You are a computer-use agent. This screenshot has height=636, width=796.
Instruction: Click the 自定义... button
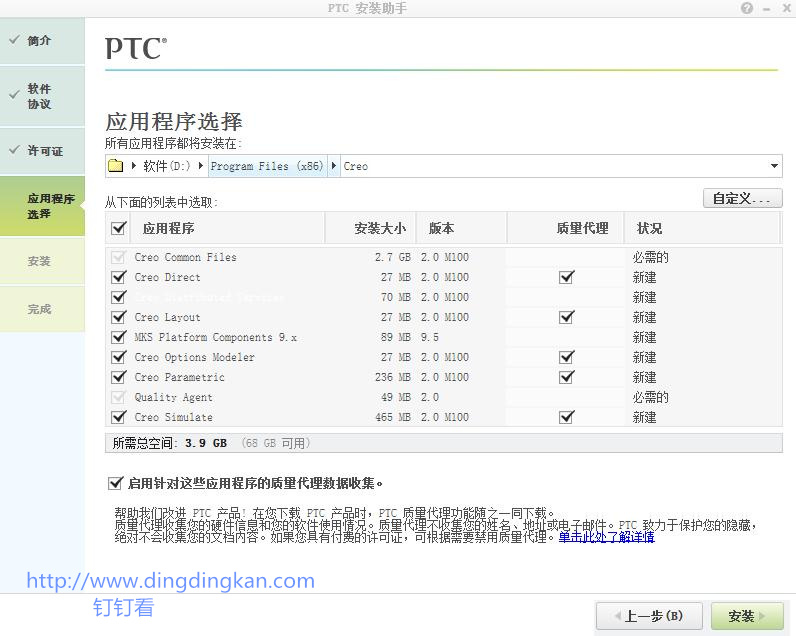pyautogui.click(x=742, y=198)
